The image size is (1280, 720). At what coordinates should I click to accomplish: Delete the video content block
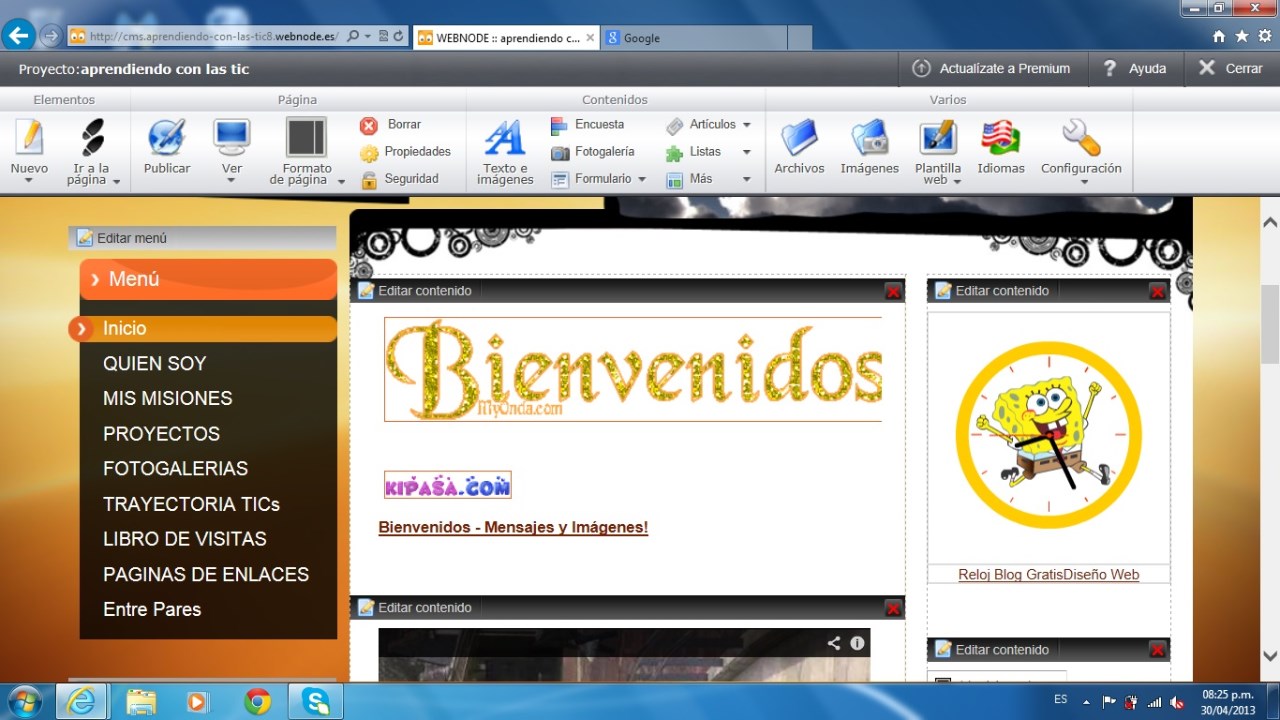point(893,609)
